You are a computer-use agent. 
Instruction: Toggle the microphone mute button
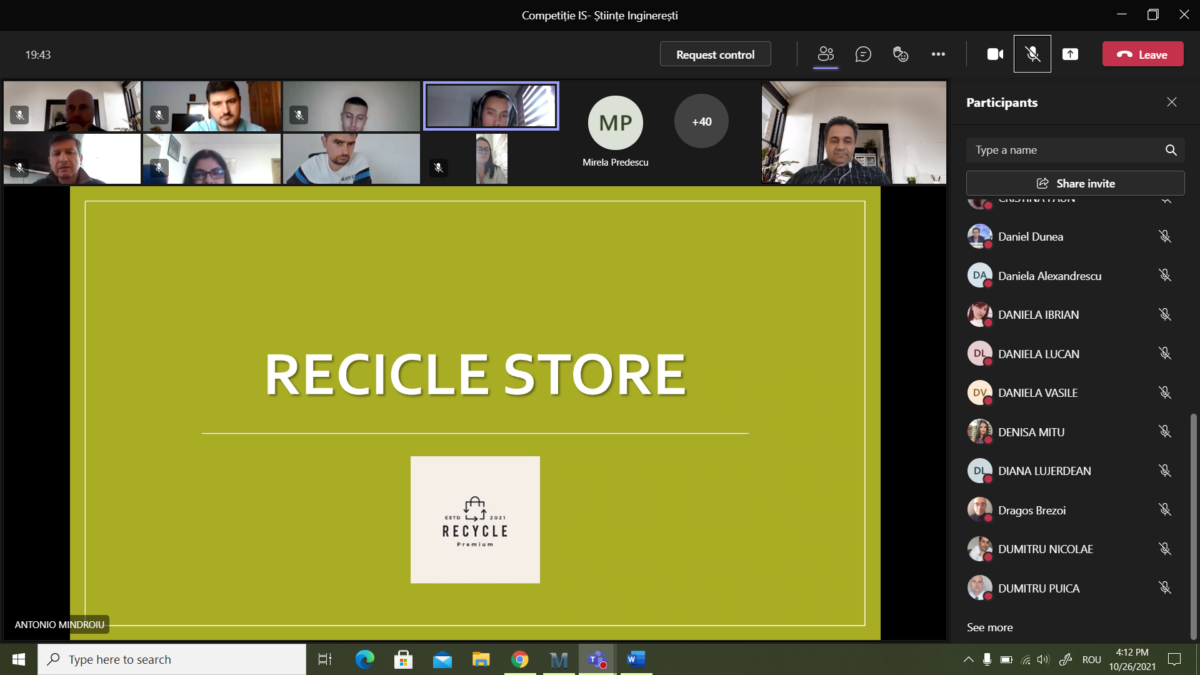click(1032, 54)
